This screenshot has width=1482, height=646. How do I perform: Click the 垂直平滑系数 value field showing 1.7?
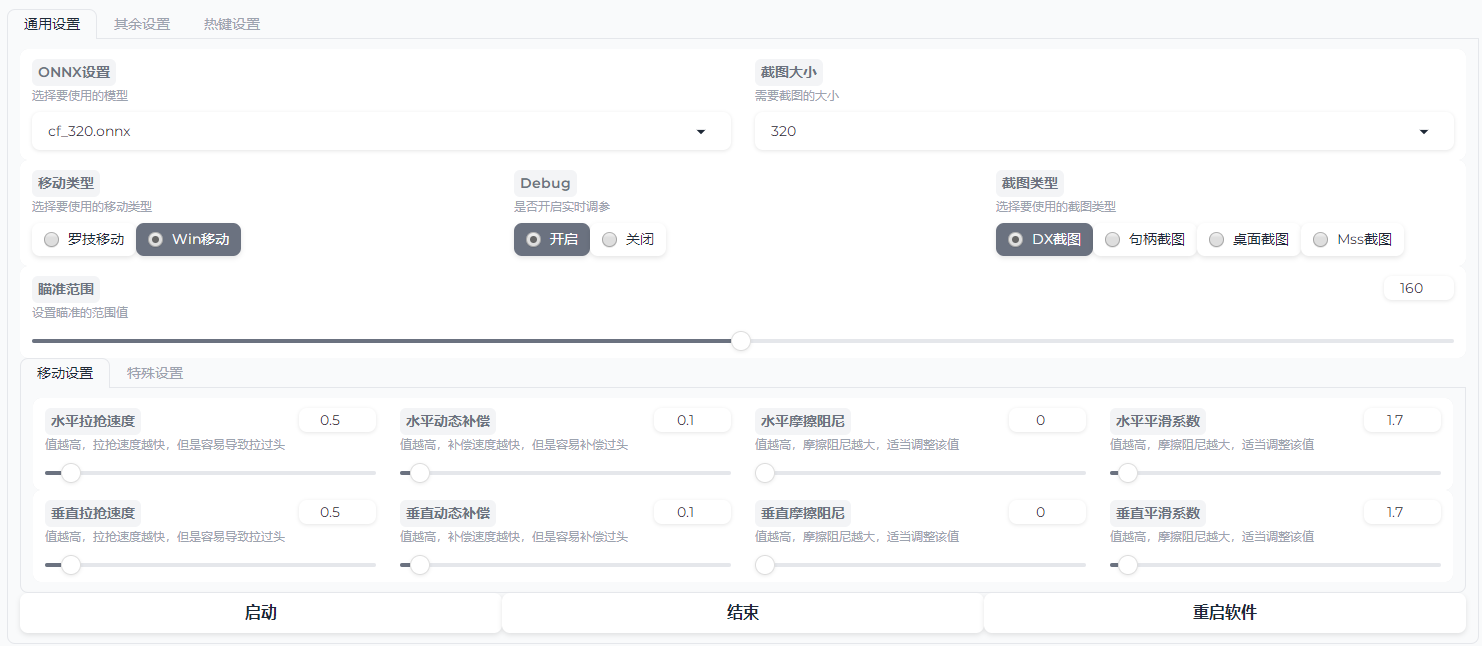[x=1402, y=511]
